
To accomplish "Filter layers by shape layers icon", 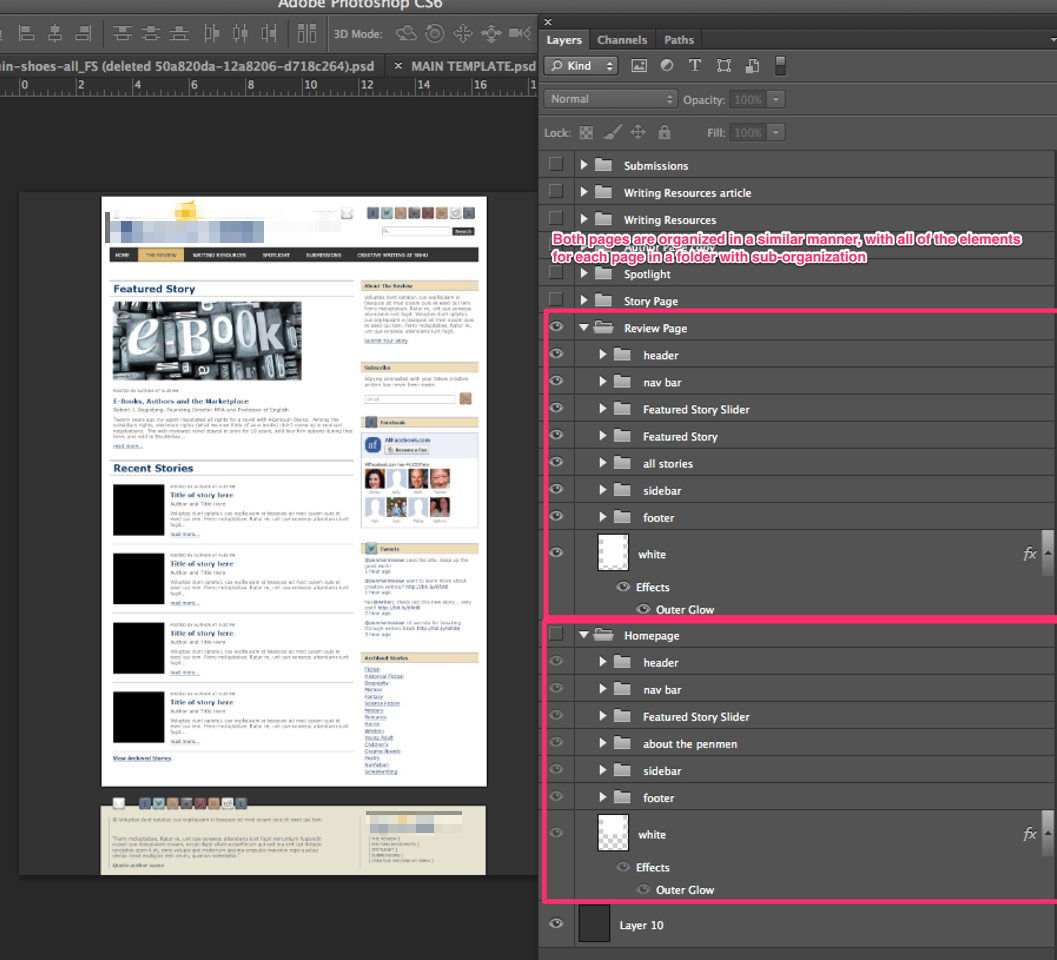I will (724, 65).
